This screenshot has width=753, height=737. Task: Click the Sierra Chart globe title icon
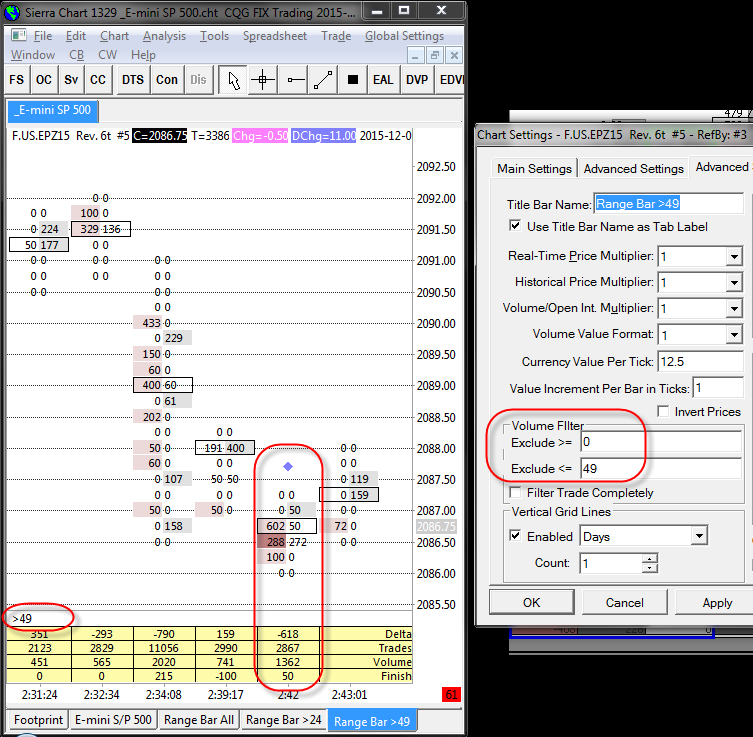point(12,12)
